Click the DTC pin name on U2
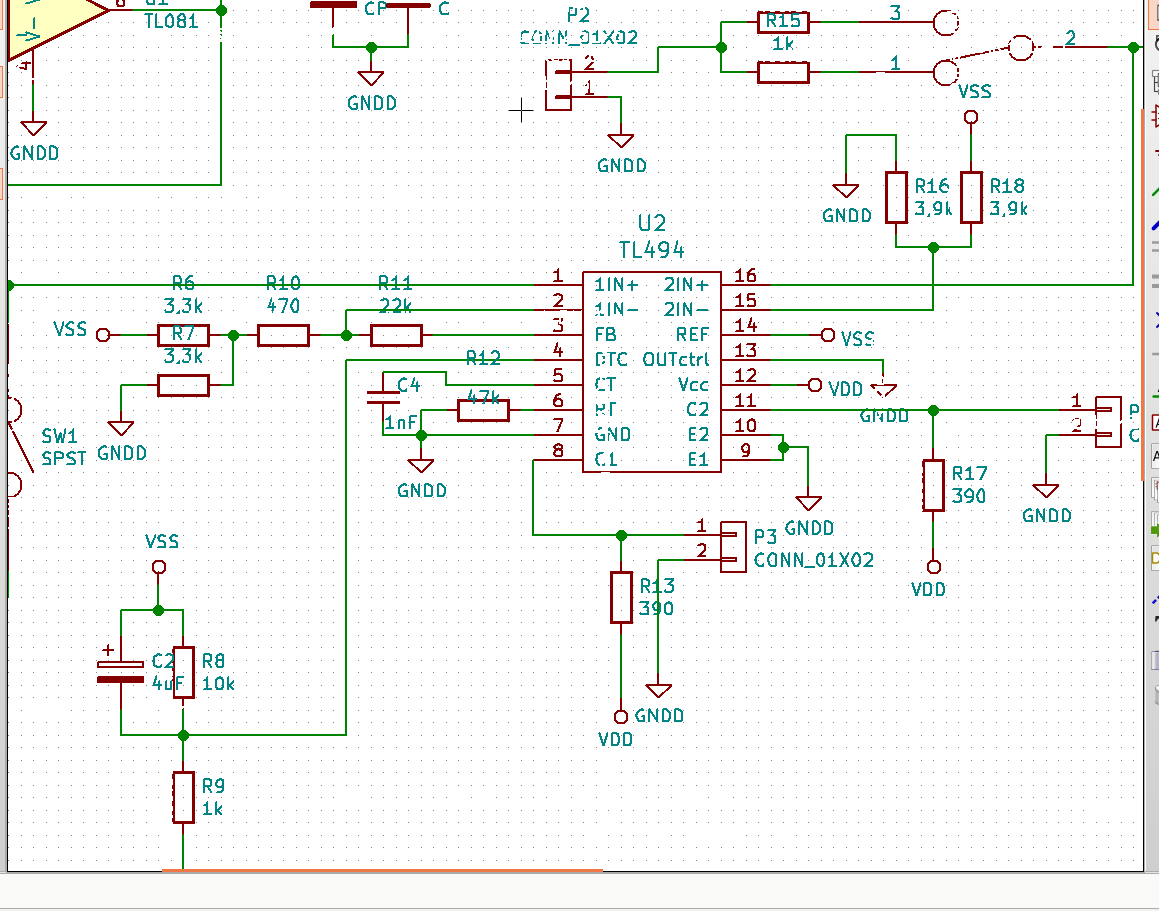Image resolution: width=1159 pixels, height=911 pixels. click(611, 359)
